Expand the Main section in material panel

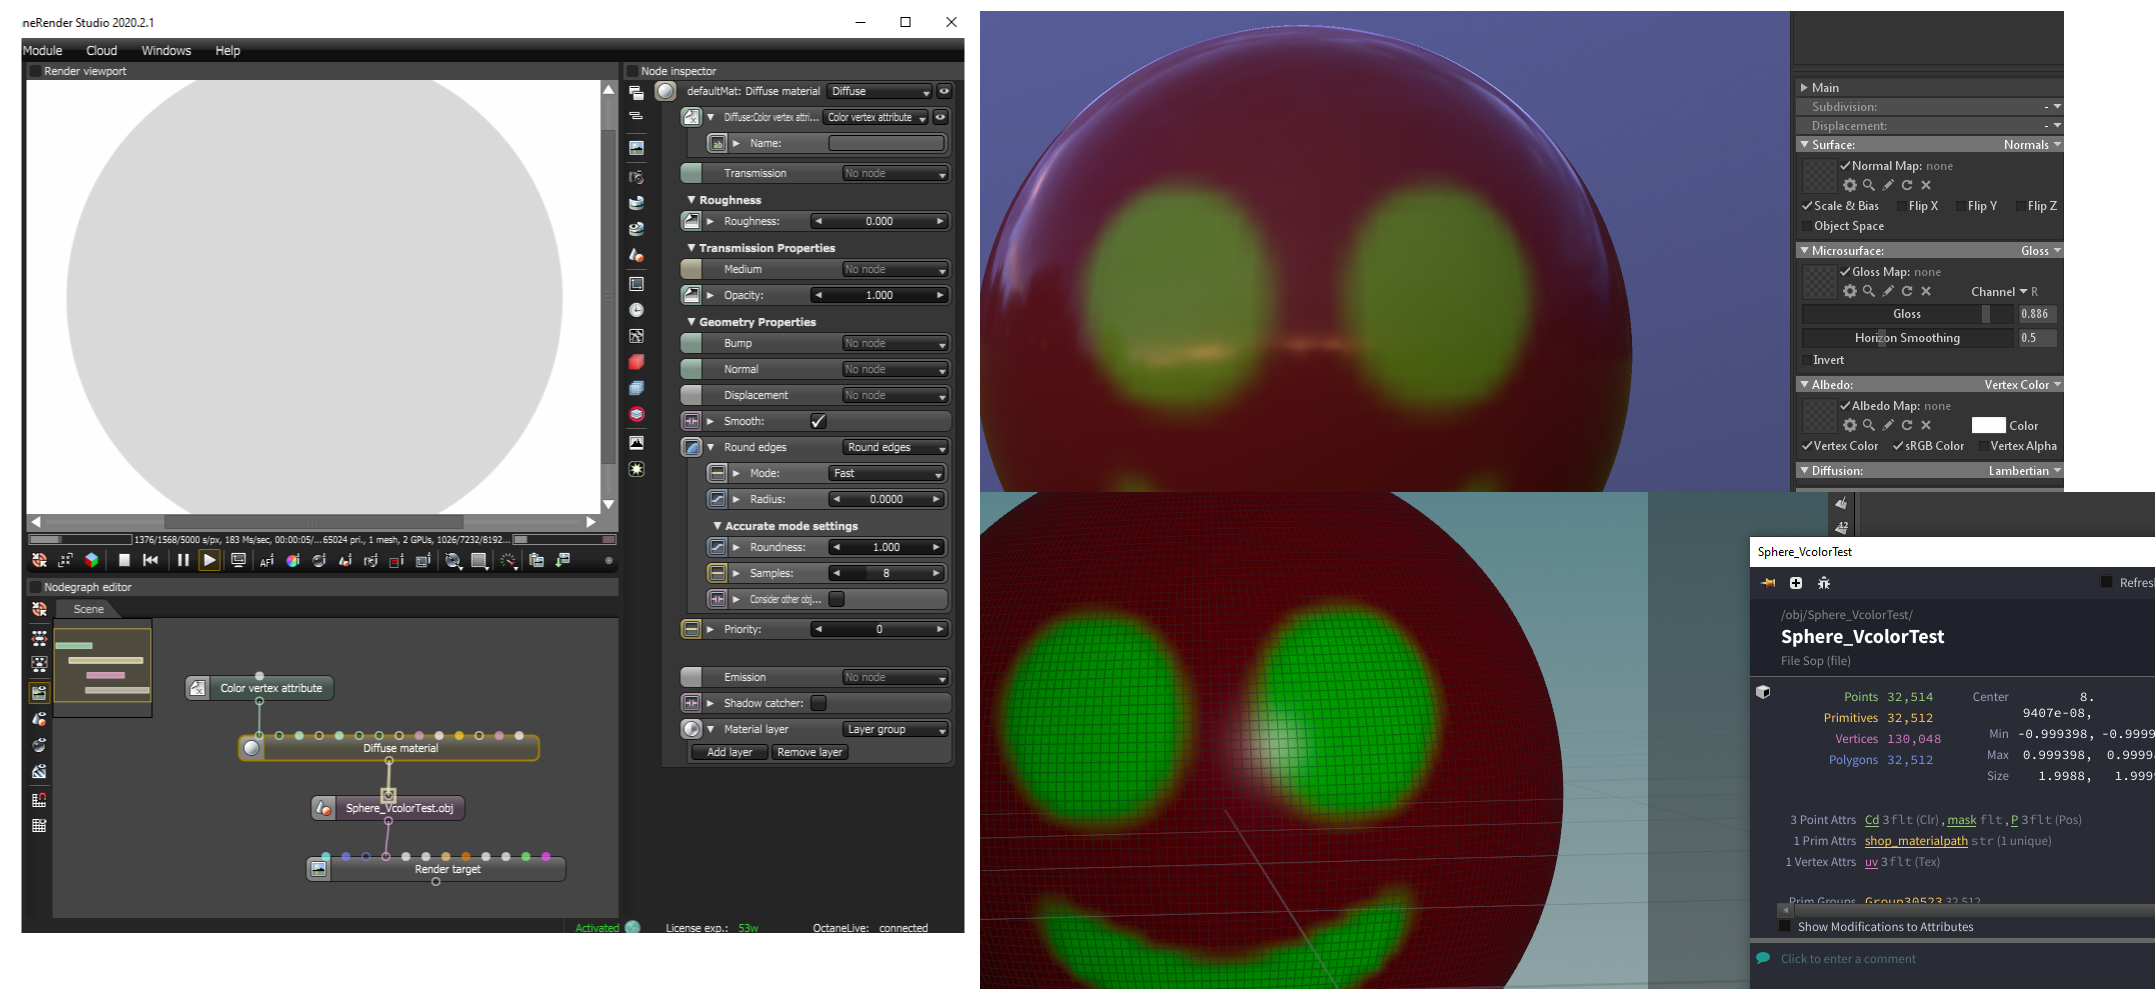1804,88
